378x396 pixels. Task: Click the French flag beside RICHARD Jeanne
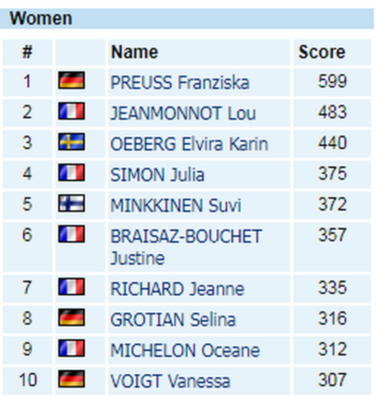(72, 287)
